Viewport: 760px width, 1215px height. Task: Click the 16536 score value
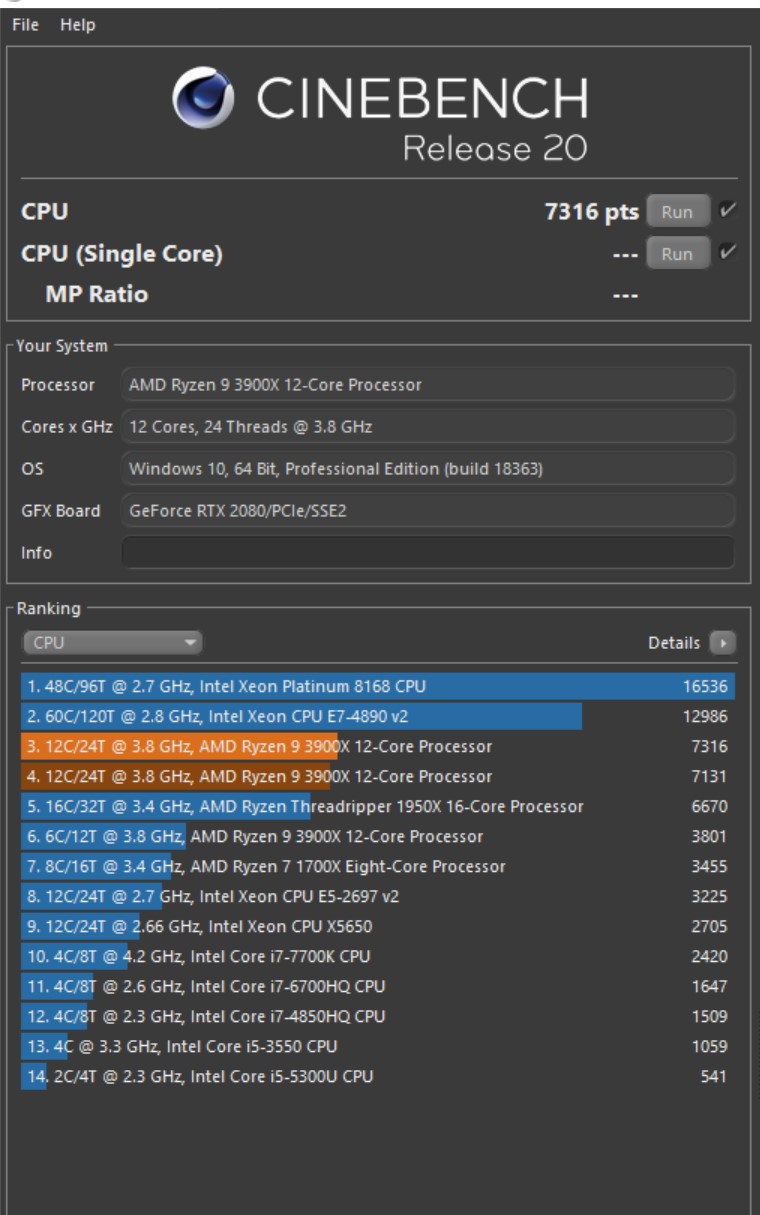(x=705, y=686)
